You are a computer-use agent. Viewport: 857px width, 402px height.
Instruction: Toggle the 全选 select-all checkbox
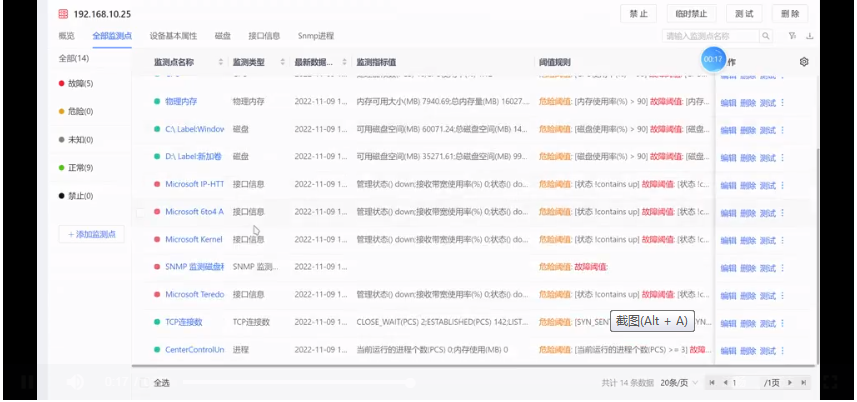tap(141, 383)
